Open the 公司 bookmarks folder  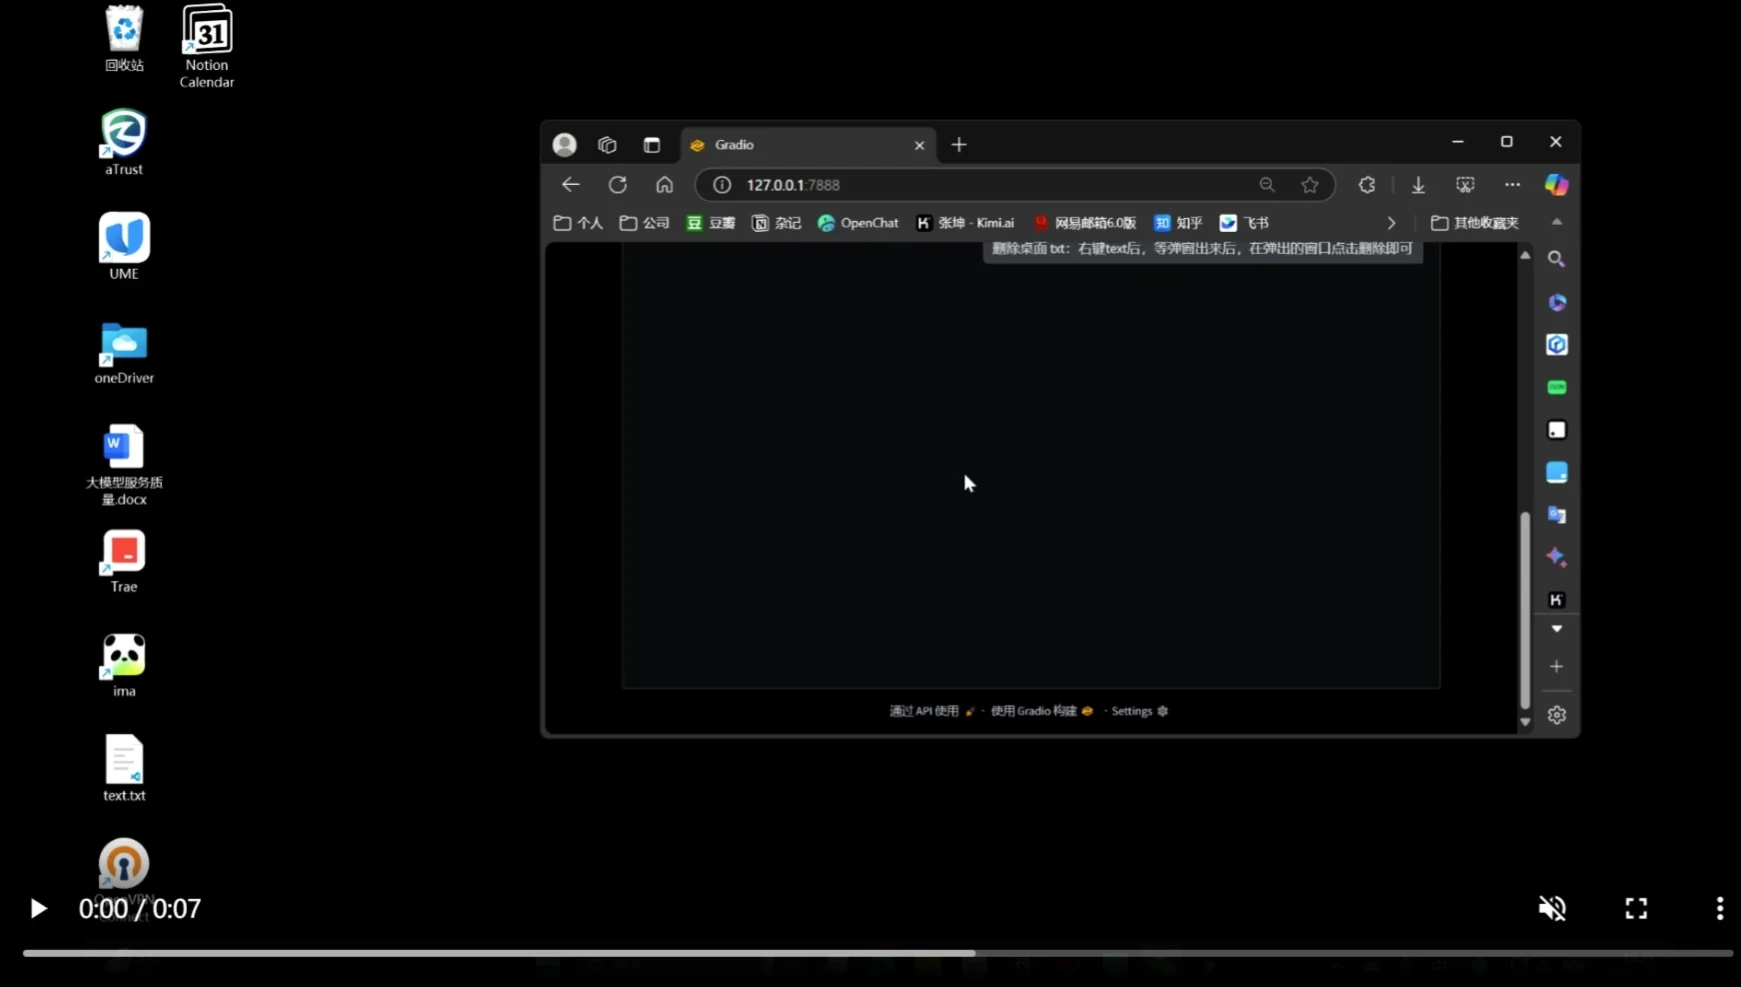[644, 223]
